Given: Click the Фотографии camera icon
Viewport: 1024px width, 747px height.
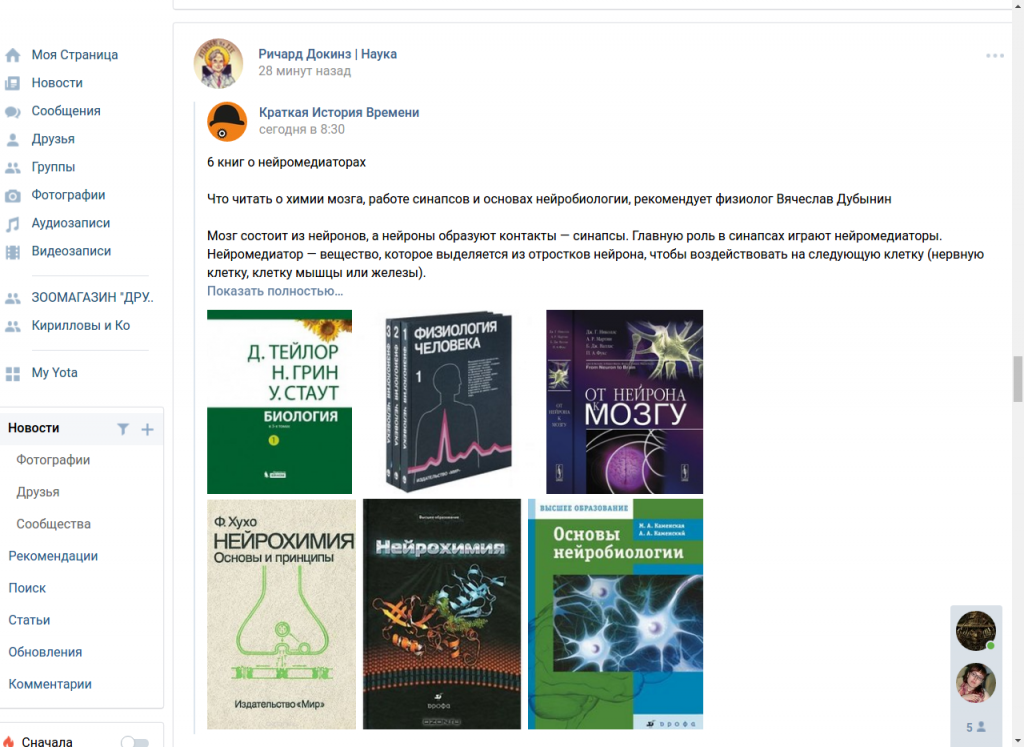Looking at the screenshot, I should pyautogui.click(x=12, y=196).
